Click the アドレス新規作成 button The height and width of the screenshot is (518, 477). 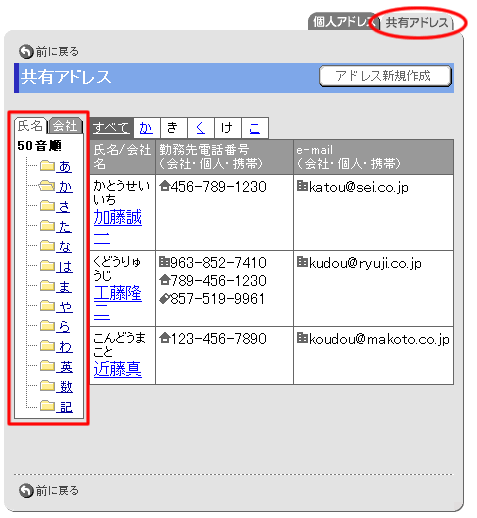385,76
